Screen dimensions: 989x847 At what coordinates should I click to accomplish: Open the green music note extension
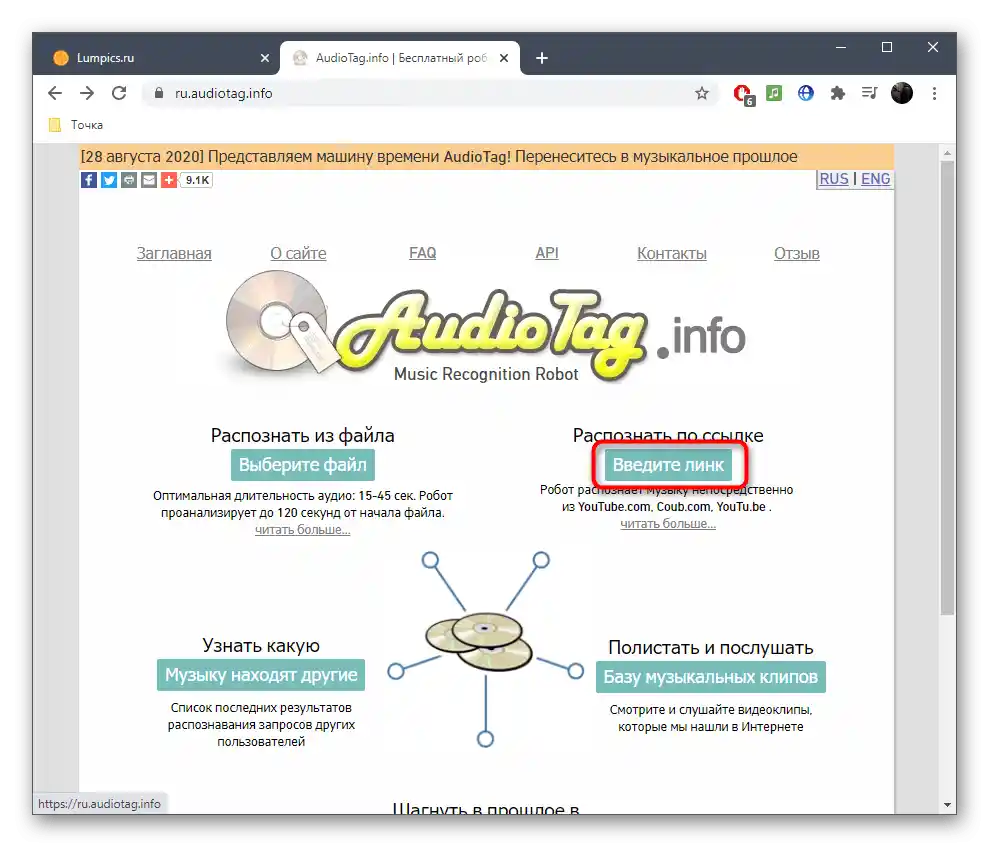(x=774, y=93)
